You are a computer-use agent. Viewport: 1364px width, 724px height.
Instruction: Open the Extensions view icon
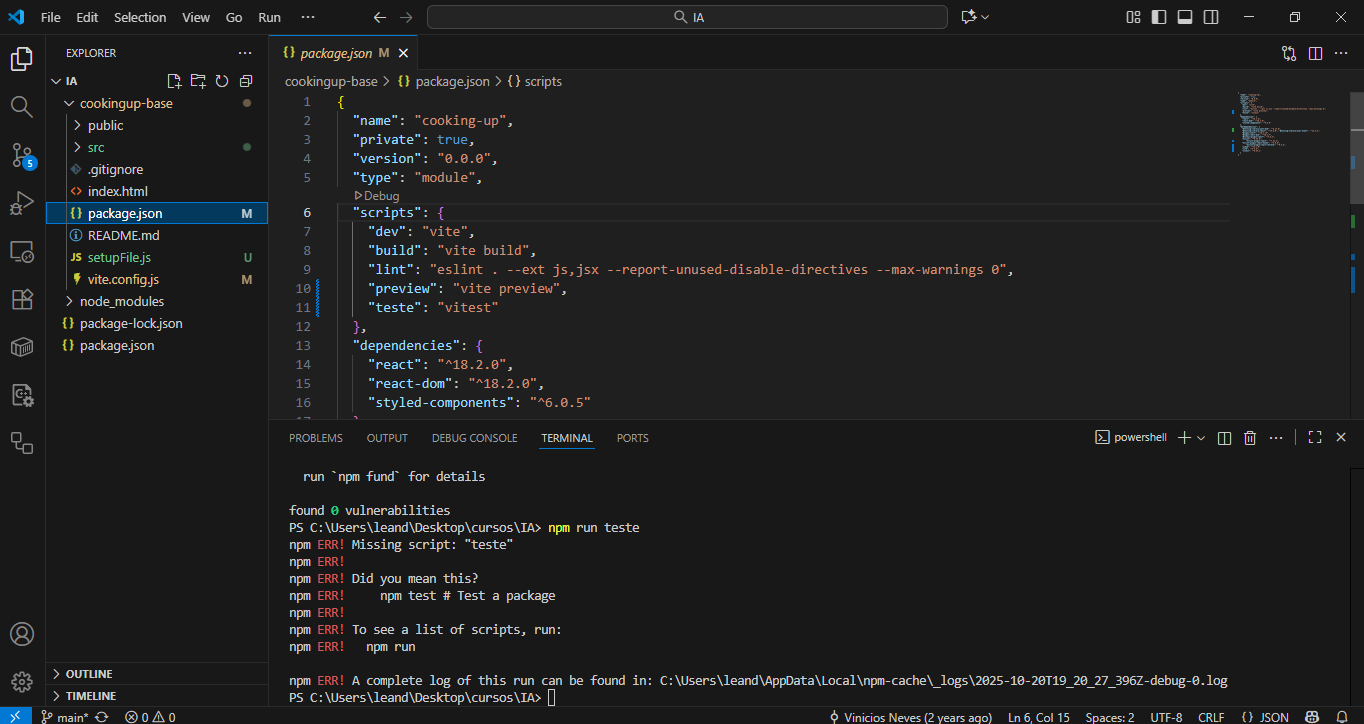(22, 299)
